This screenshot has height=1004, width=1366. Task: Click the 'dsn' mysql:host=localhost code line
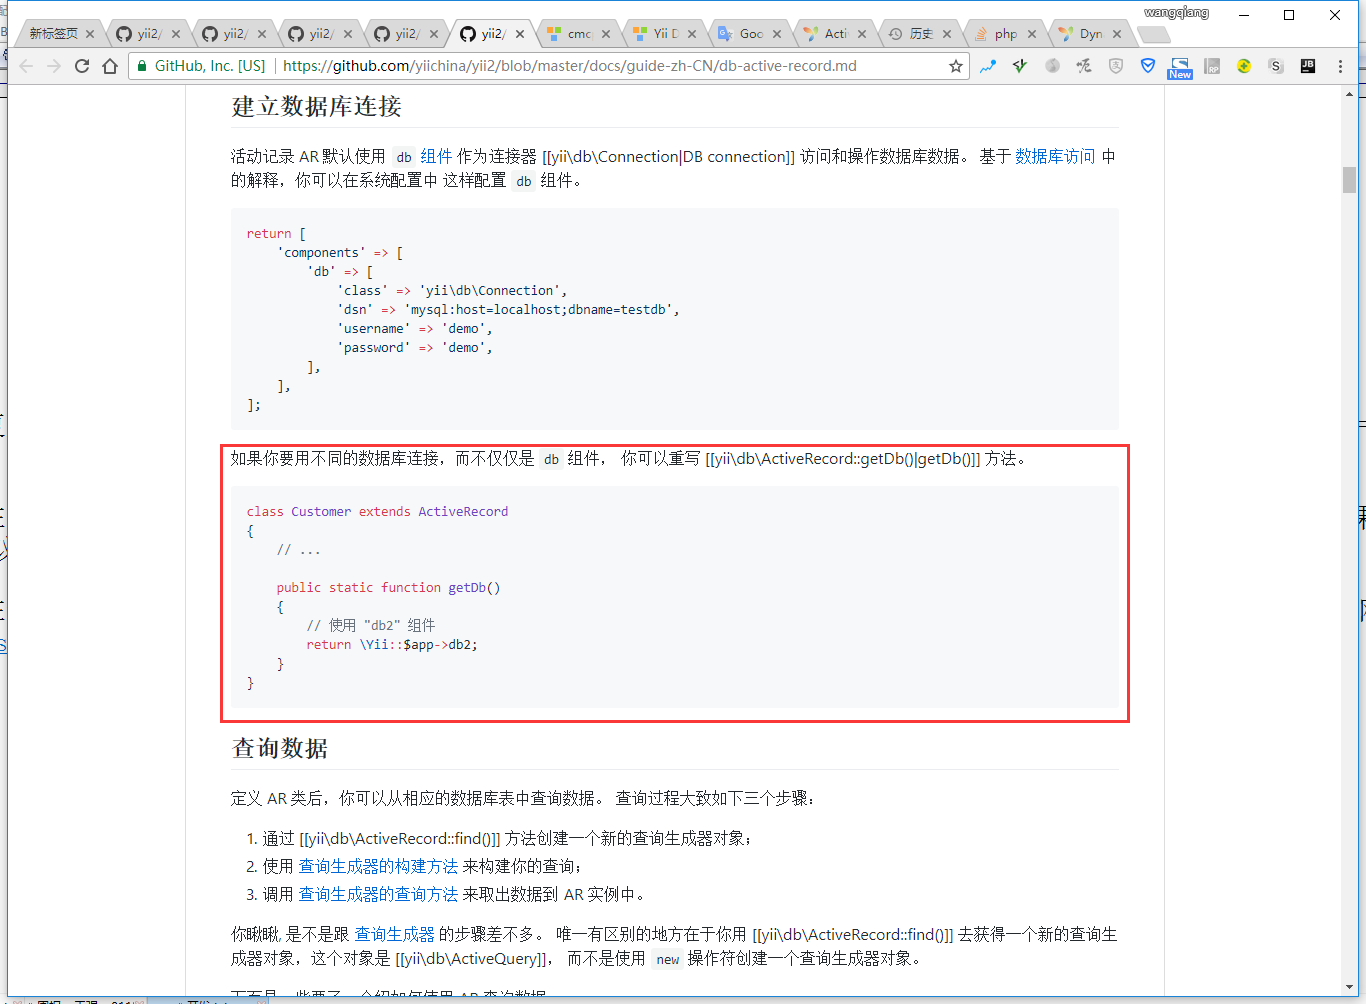click(508, 310)
